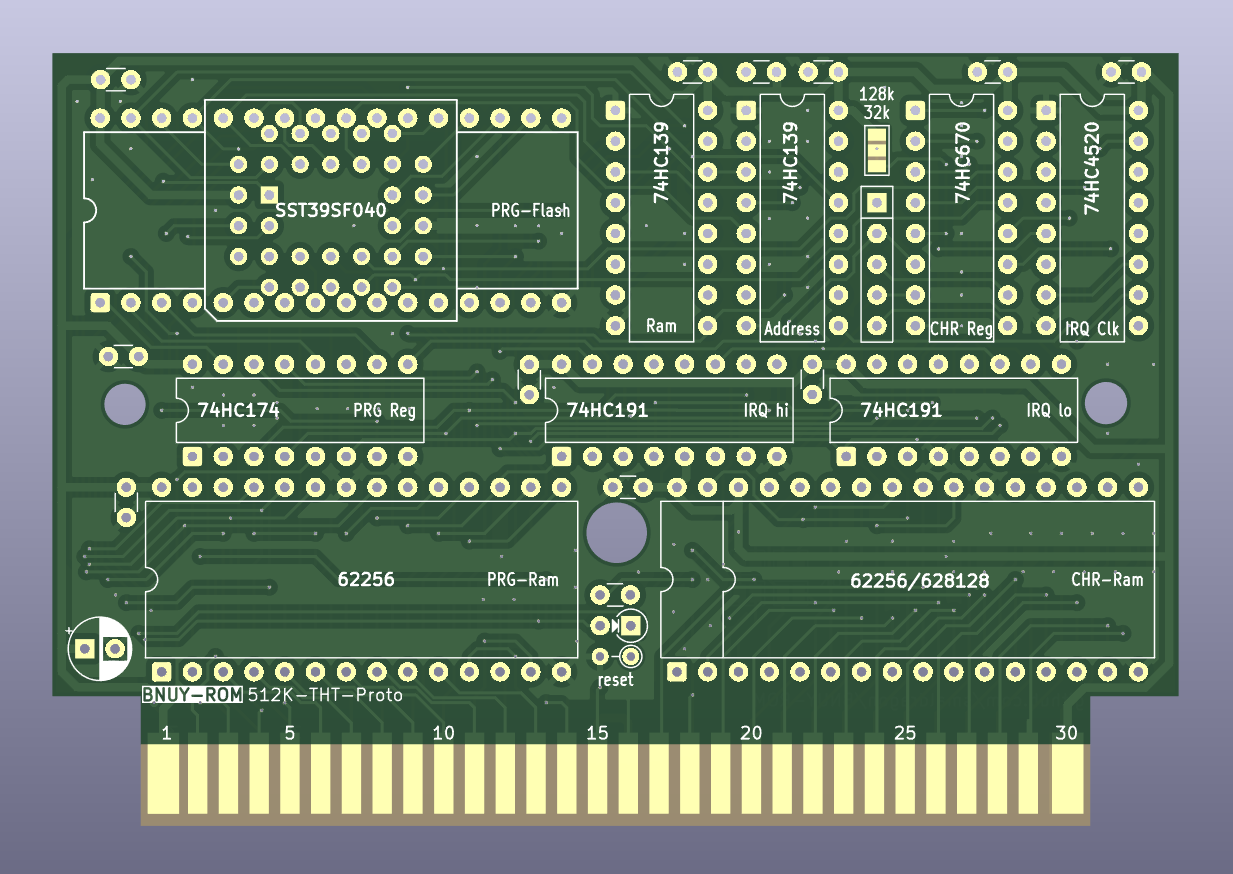This screenshot has width=1233, height=874.
Task: Select the IRQ lo text
Action: [1048, 410]
